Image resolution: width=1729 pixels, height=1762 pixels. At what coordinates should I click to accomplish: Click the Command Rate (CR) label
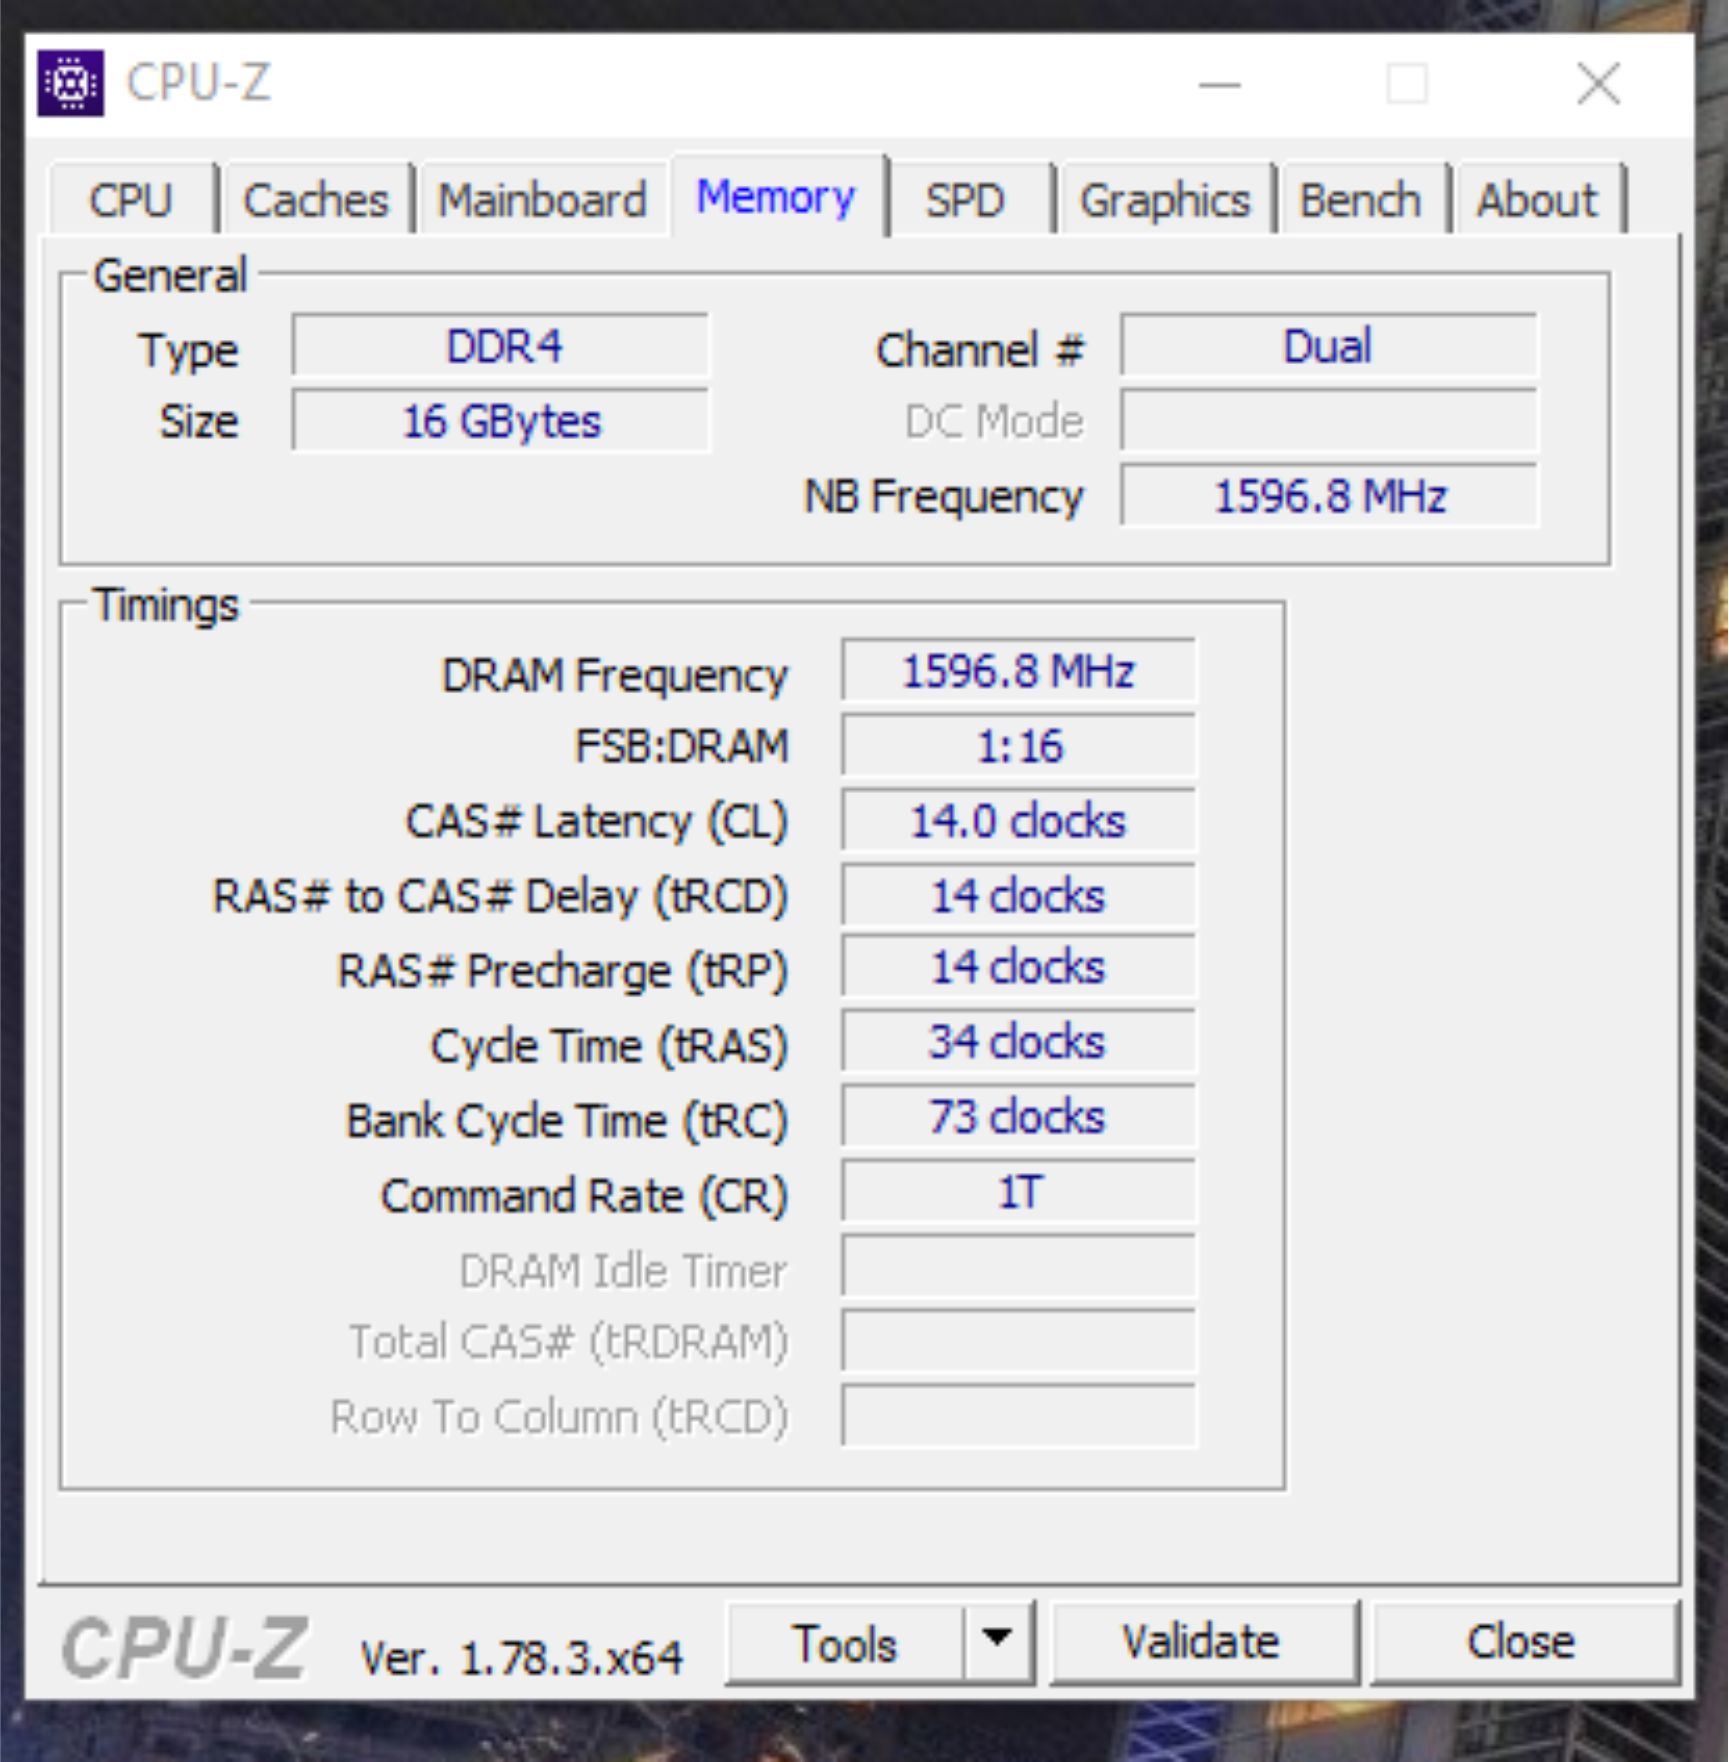tap(584, 1196)
